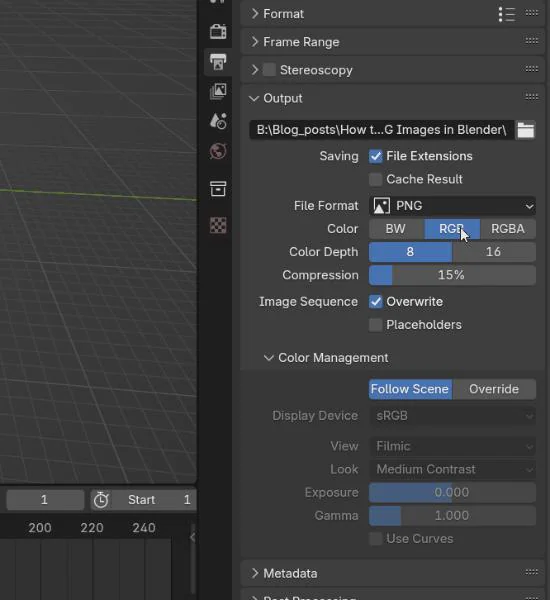Open the World properties globe tab

(x=218, y=151)
